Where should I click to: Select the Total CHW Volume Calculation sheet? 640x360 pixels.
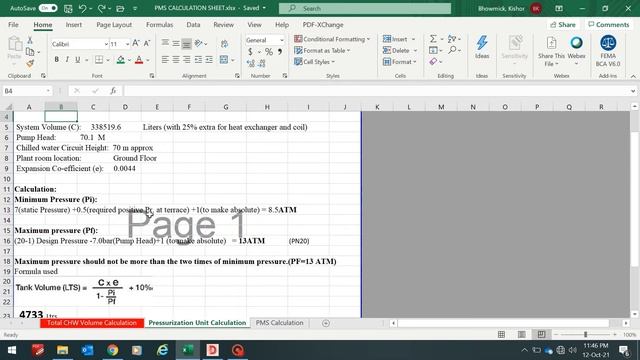pos(92,323)
